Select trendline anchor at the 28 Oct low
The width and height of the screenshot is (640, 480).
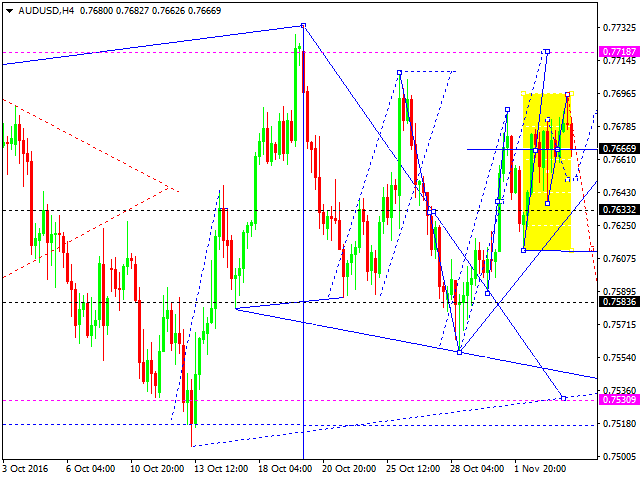tap(460, 352)
